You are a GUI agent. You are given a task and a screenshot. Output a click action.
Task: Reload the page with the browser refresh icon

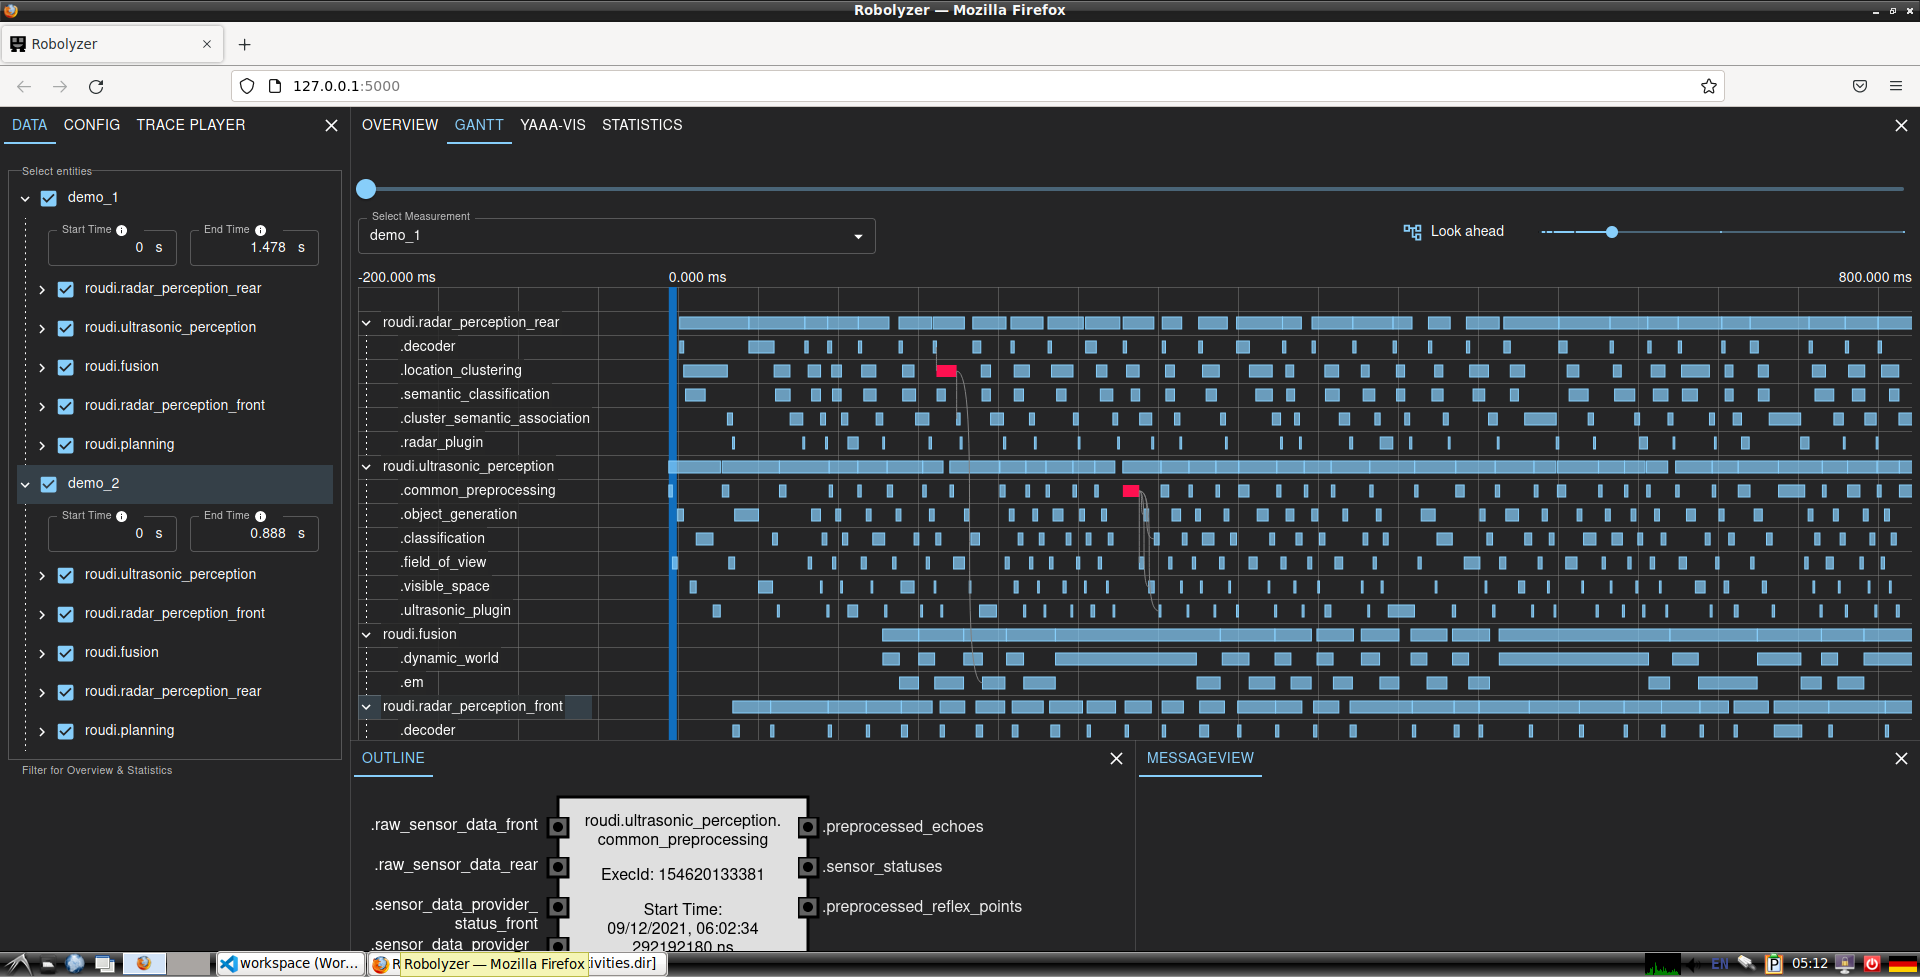(96, 87)
